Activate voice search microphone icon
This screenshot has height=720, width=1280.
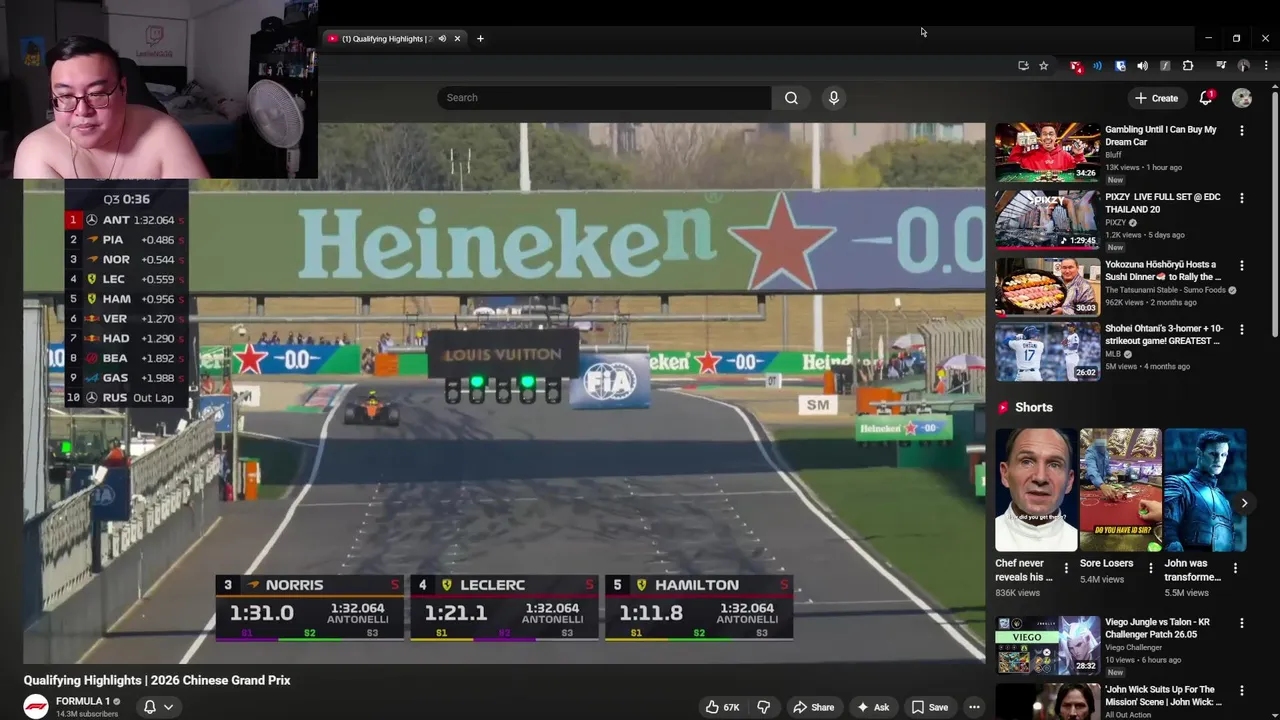click(833, 98)
